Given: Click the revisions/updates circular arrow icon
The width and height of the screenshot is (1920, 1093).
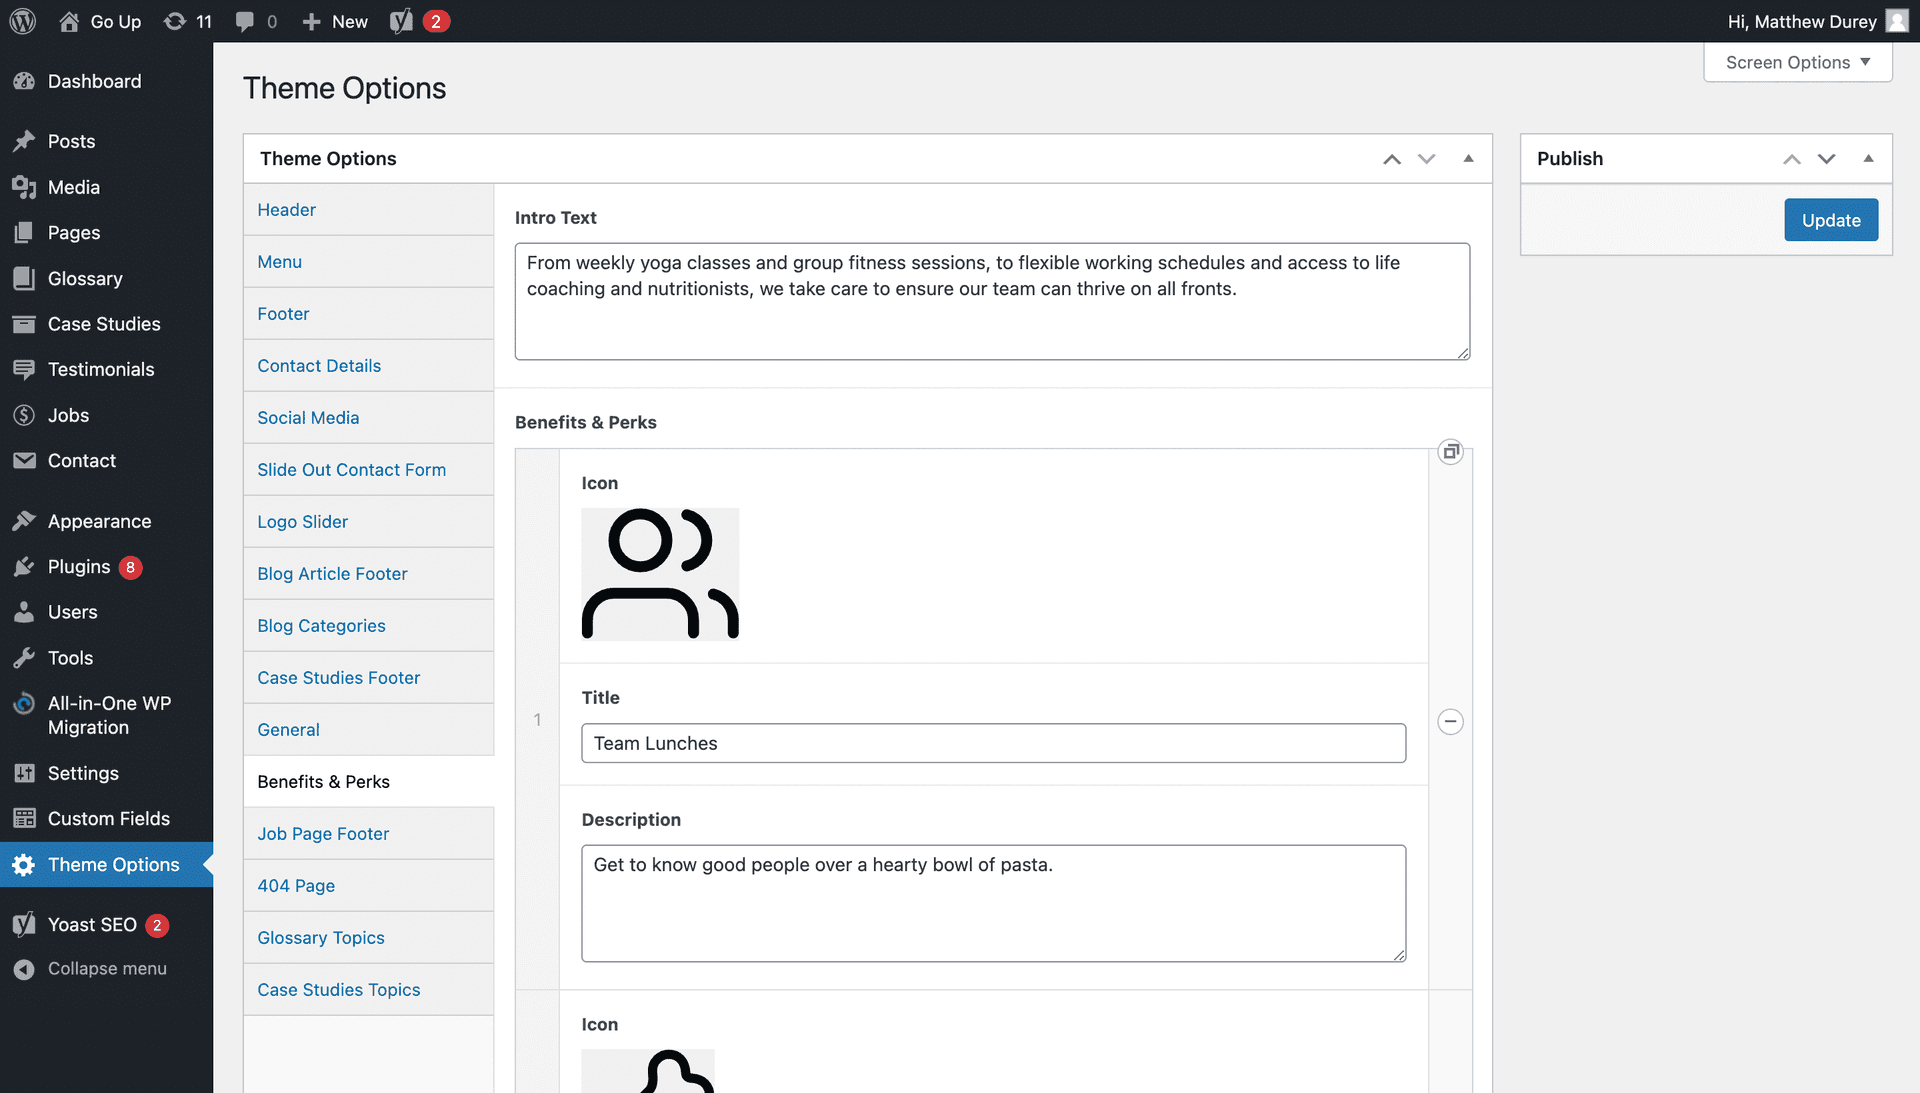Looking at the screenshot, I should [x=175, y=20].
